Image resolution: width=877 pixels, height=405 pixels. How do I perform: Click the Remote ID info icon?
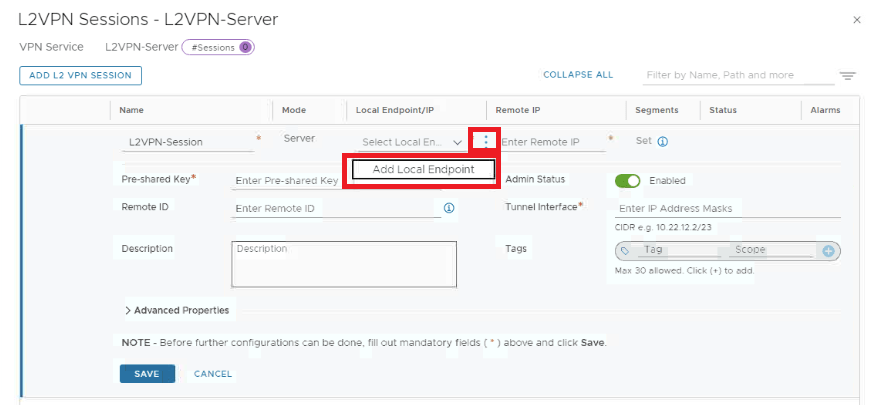tap(449, 208)
